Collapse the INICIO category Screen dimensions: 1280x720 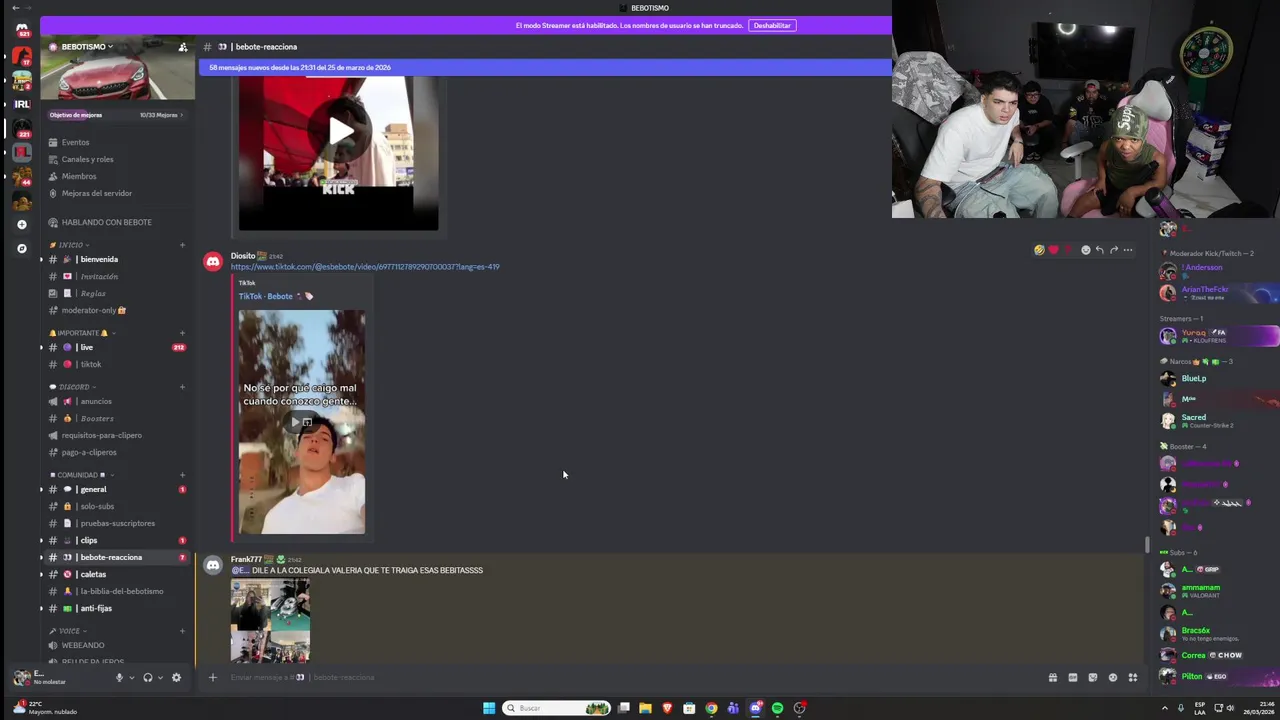coord(70,245)
